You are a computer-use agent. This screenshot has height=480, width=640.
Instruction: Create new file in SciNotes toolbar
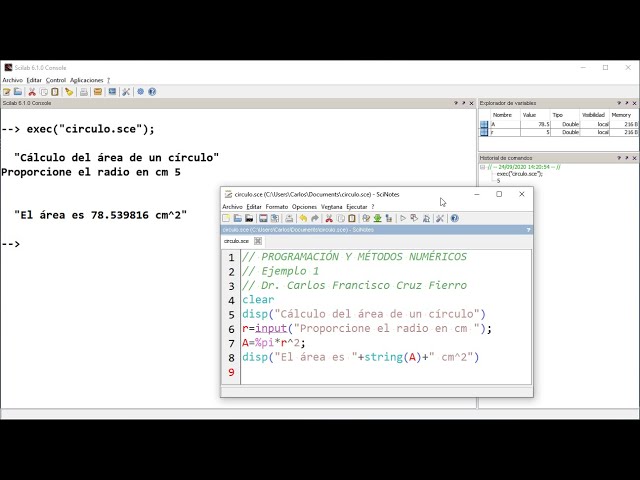coord(226,218)
